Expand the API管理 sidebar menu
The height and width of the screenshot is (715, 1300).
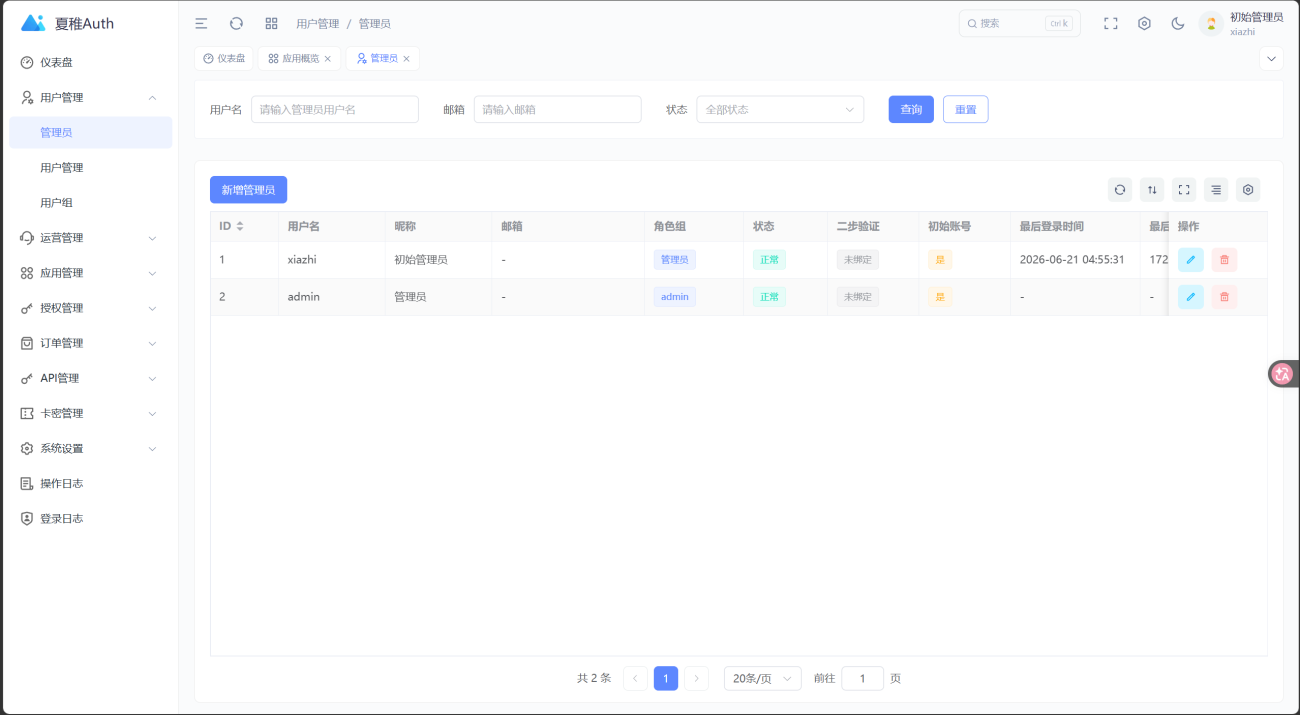90,378
